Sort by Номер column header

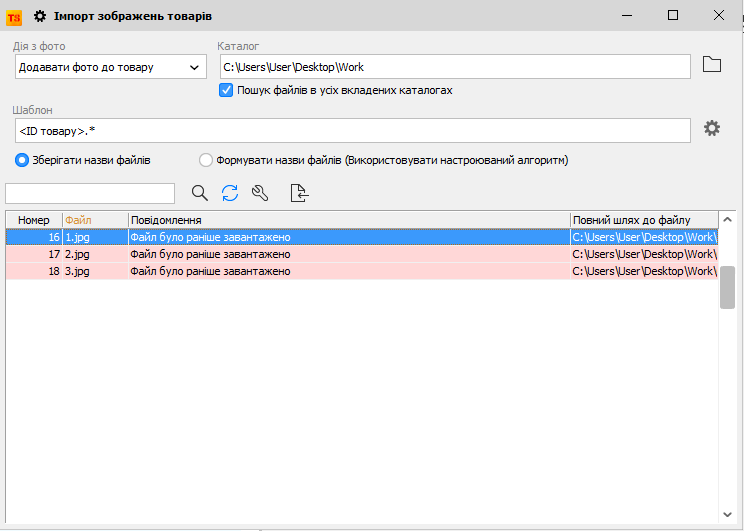tap(33, 220)
